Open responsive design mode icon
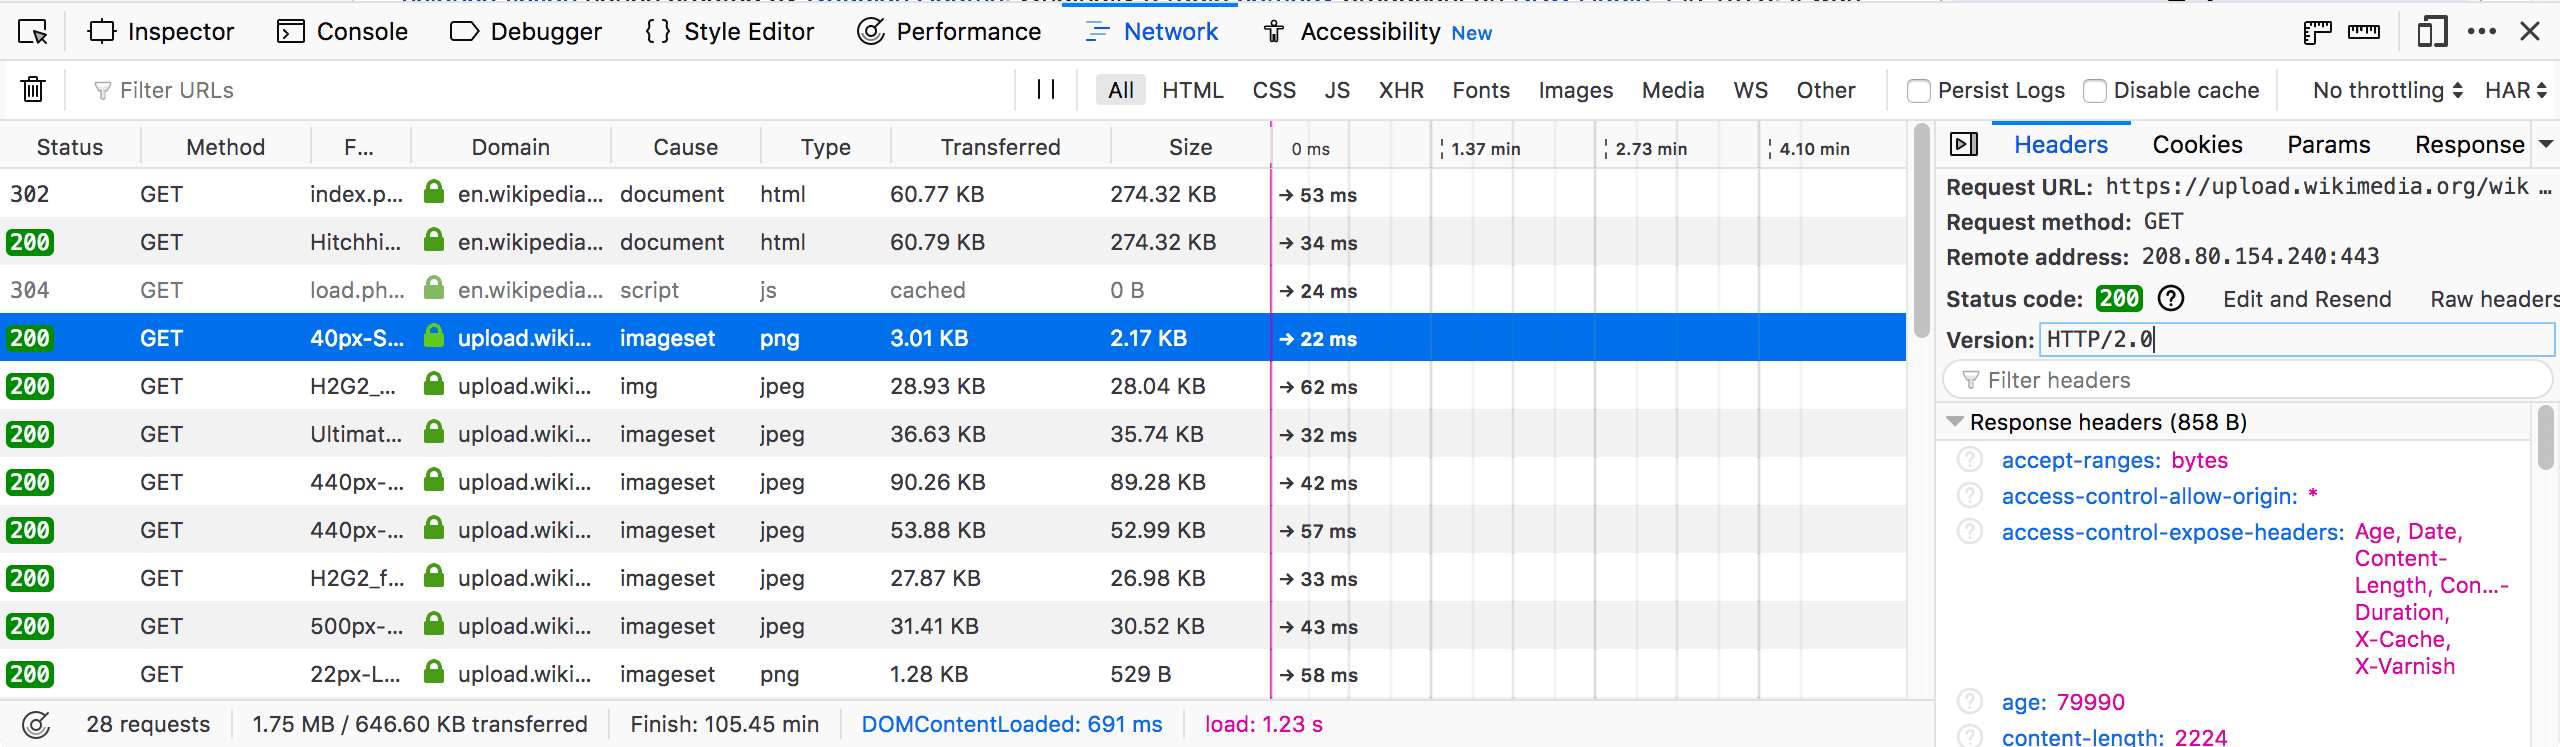Viewport: 2560px width, 747px height. [x=2432, y=32]
